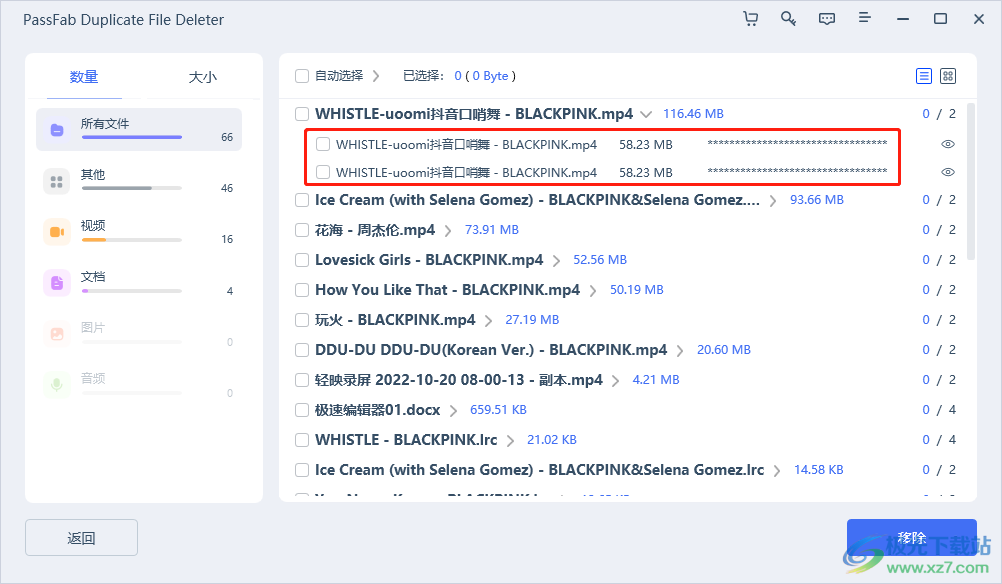
Task: Collapse the WHISTLE-uoomi mp4 group
Action: point(646,114)
